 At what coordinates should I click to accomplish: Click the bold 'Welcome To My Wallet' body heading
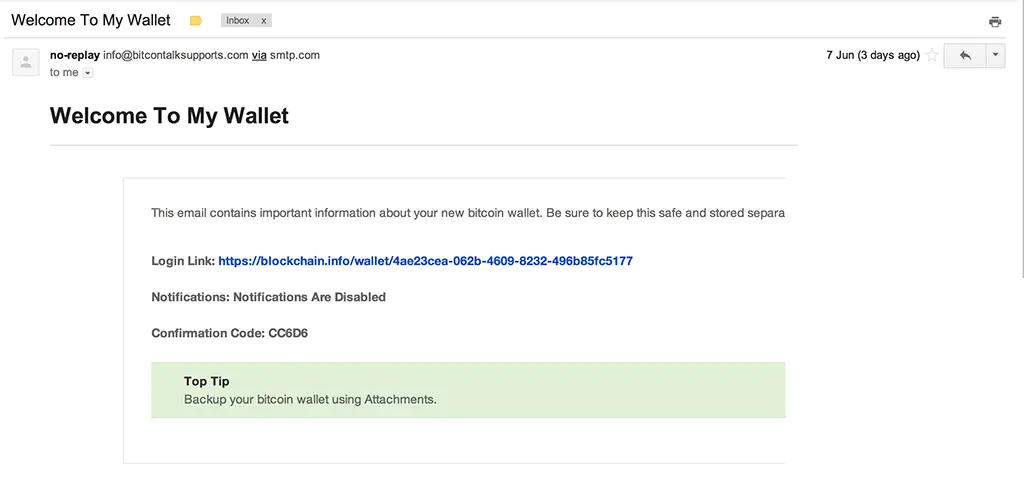[169, 116]
